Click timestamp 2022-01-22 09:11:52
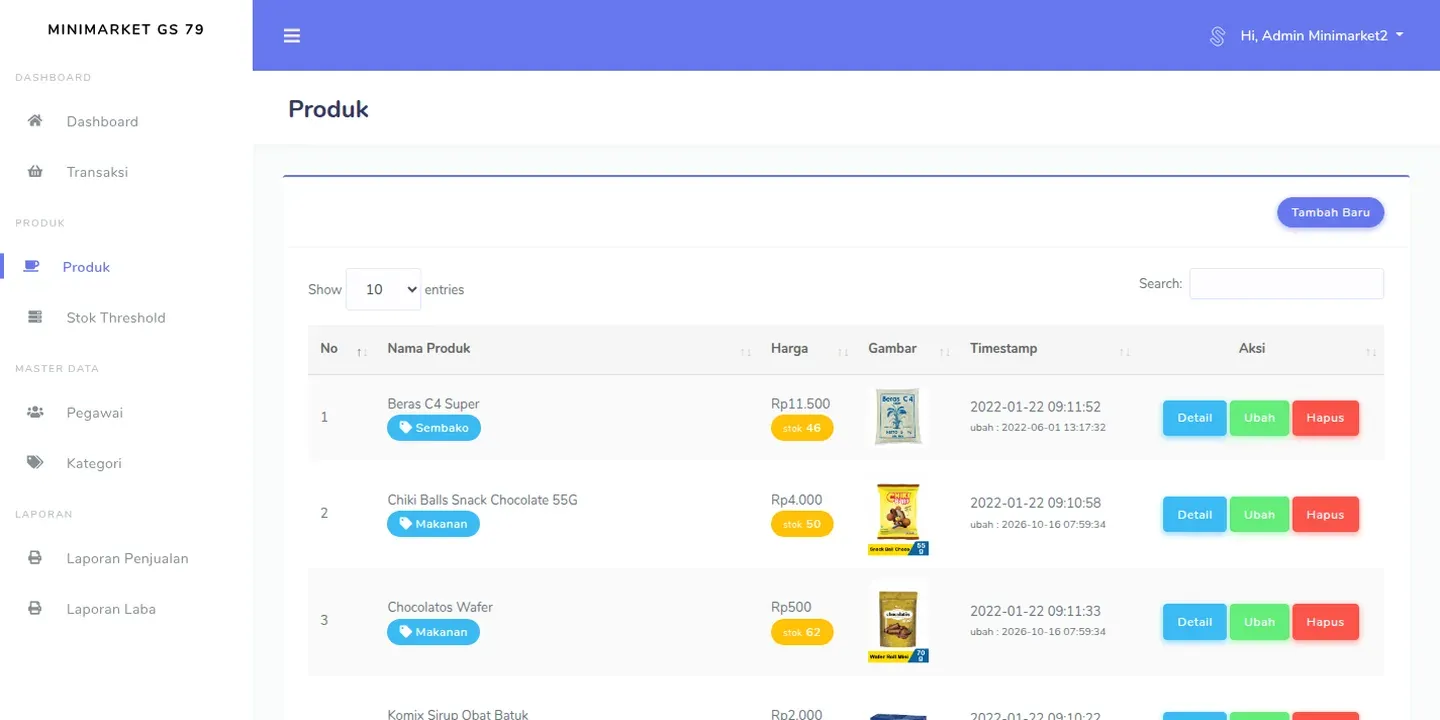Screen dimensions: 1440x720 click(1035, 407)
